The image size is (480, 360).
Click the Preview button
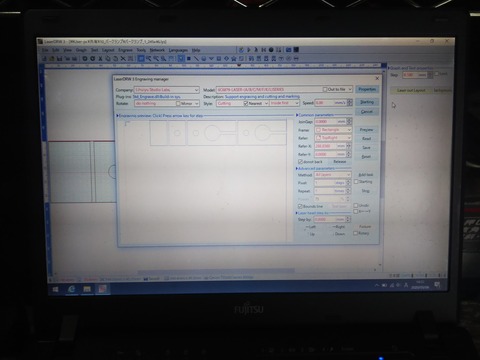366,130
